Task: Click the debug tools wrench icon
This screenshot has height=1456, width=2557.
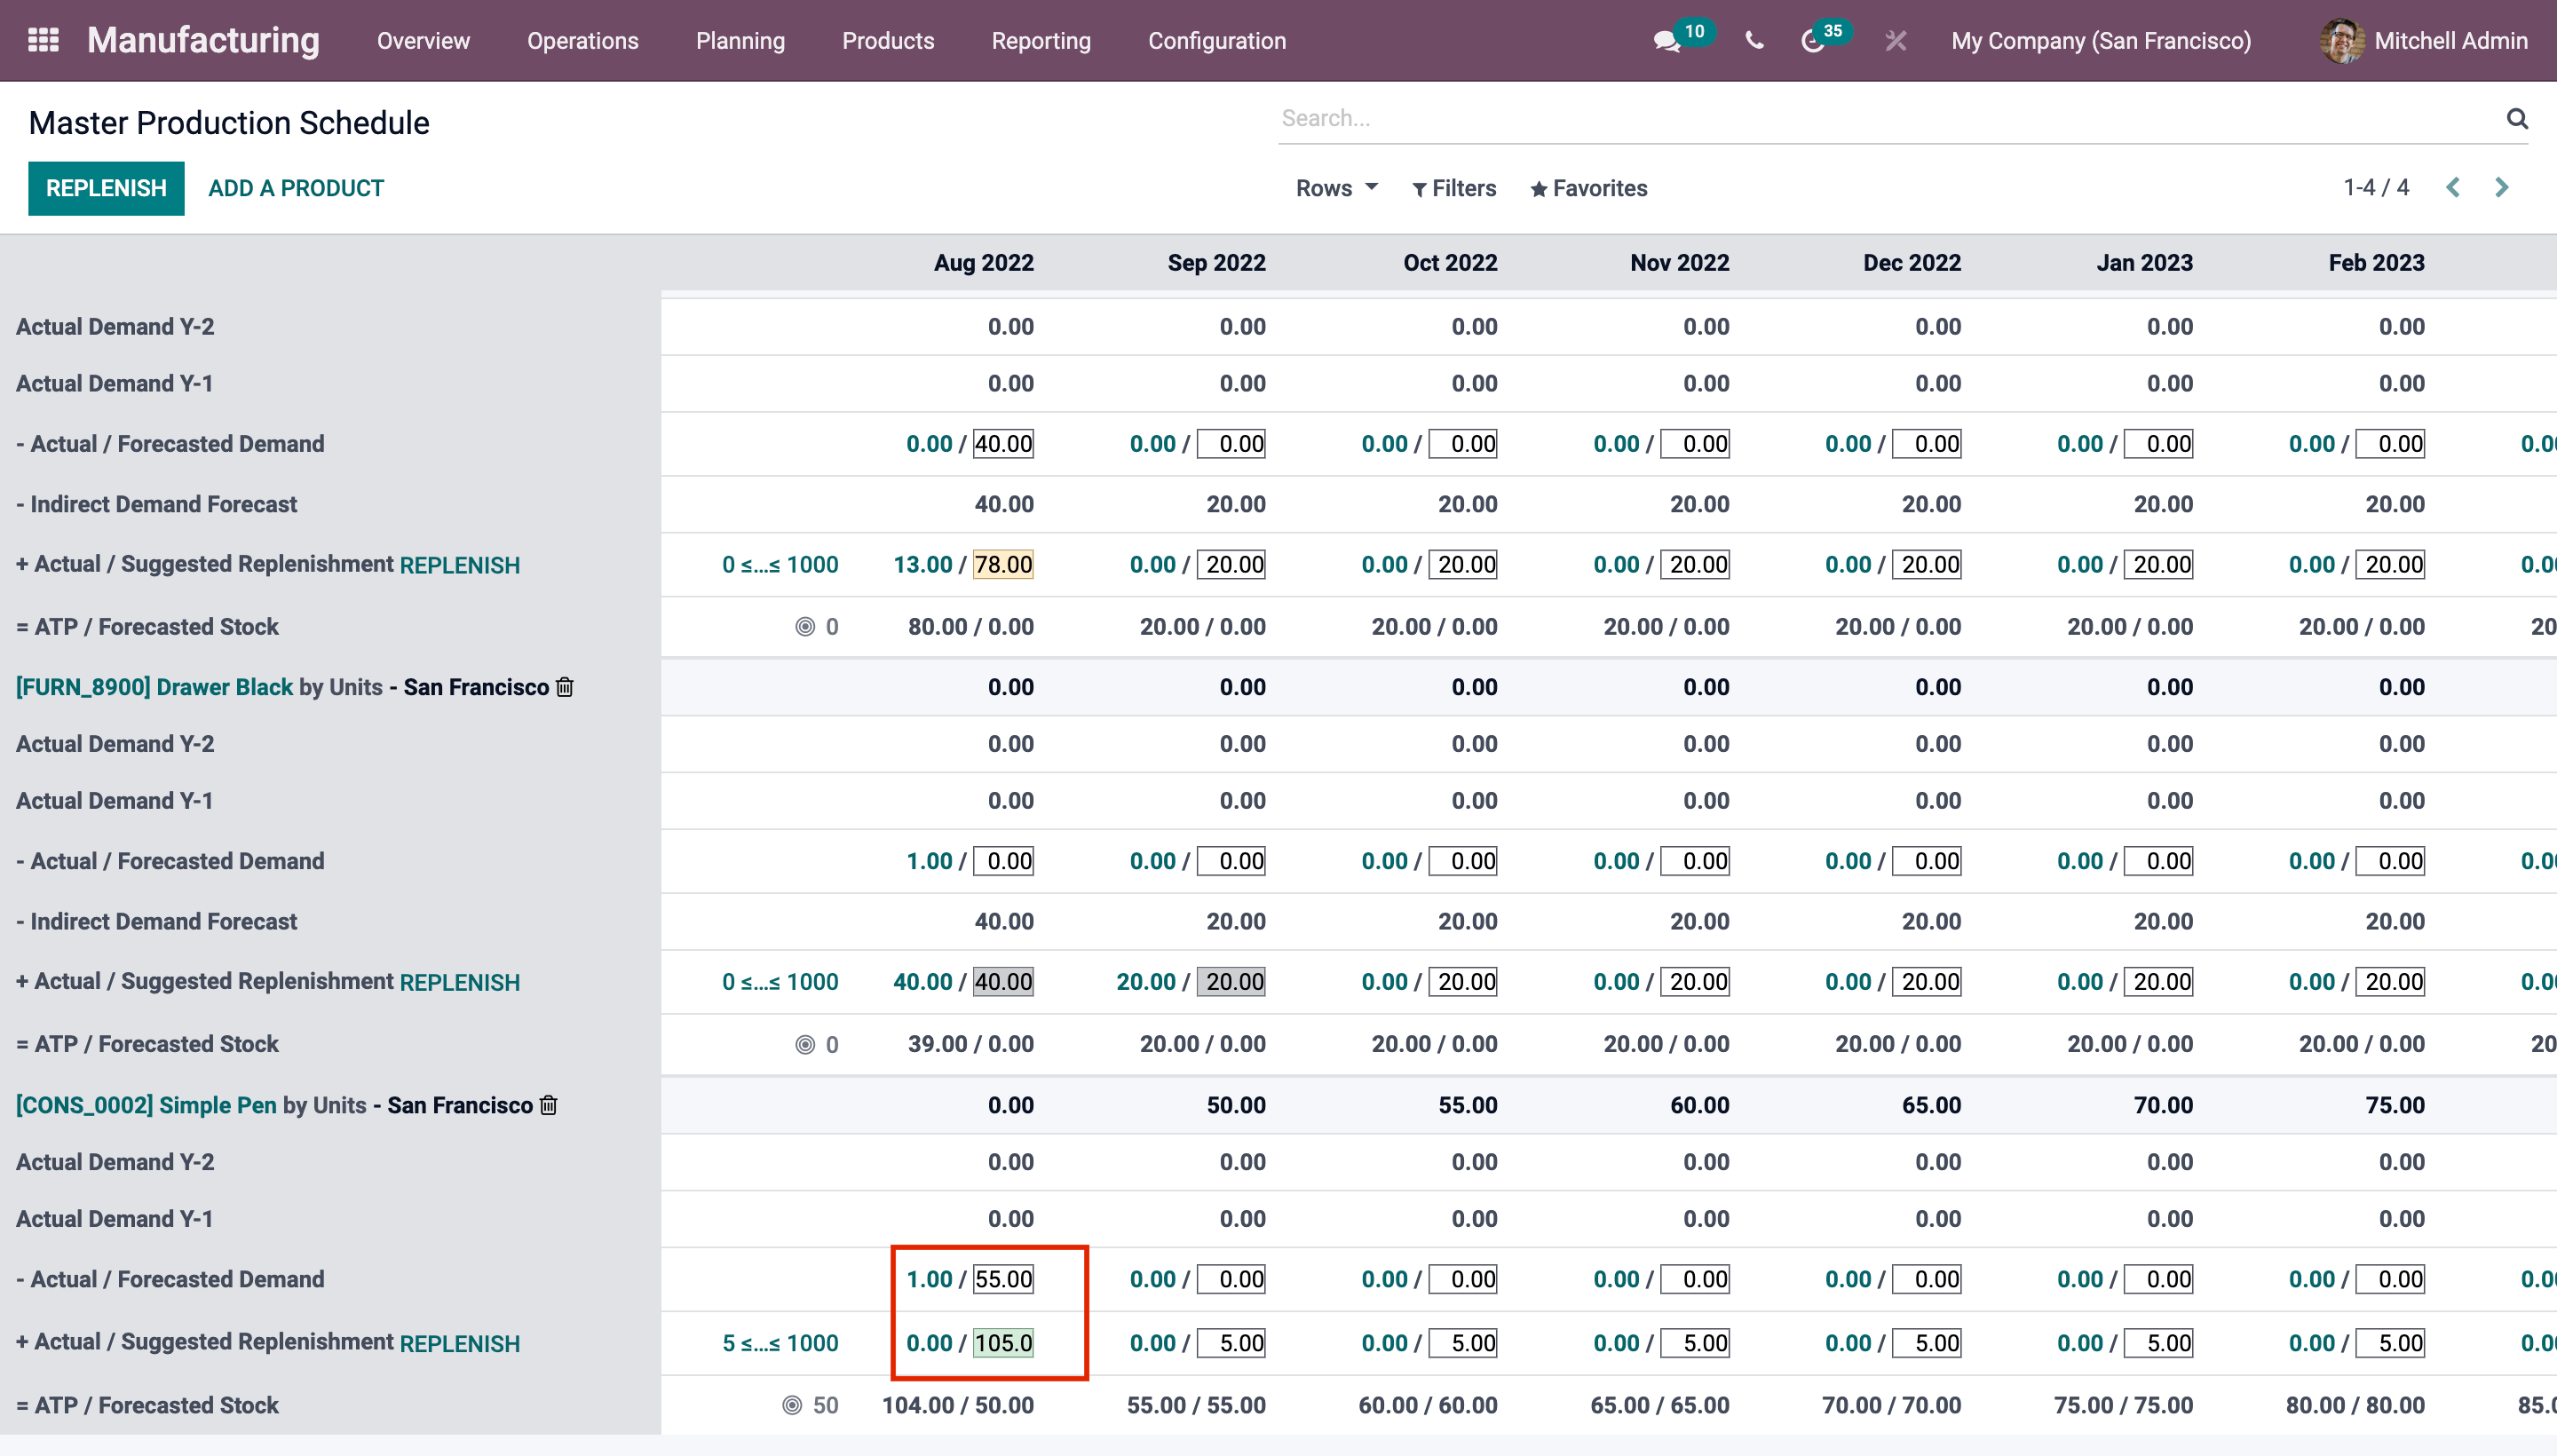Action: [1895, 41]
